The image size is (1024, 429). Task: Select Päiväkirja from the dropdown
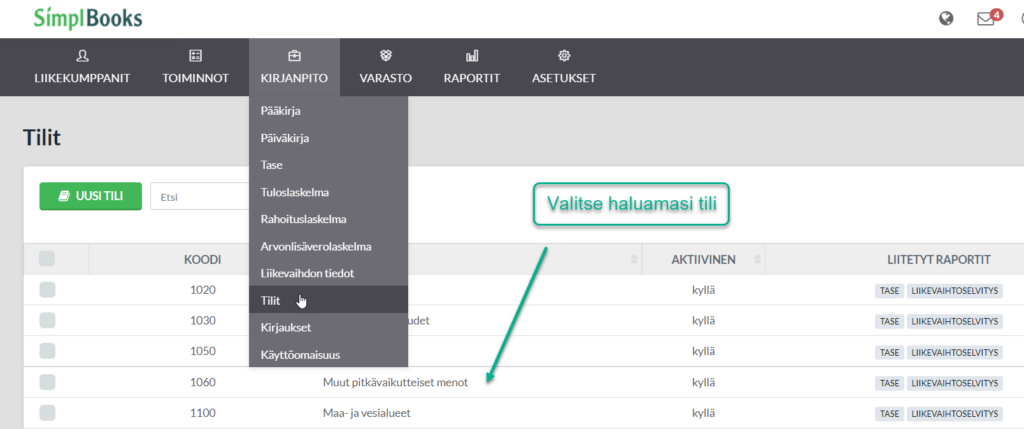pos(328,138)
